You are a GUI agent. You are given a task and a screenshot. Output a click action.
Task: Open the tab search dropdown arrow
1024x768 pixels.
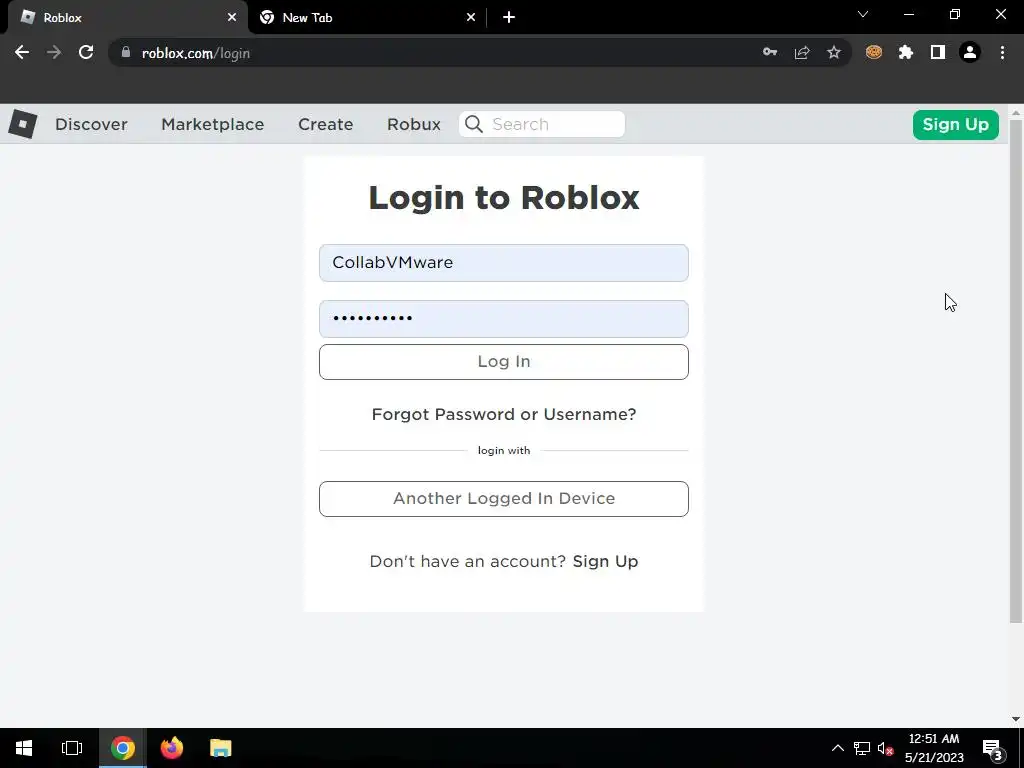(x=863, y=14)
